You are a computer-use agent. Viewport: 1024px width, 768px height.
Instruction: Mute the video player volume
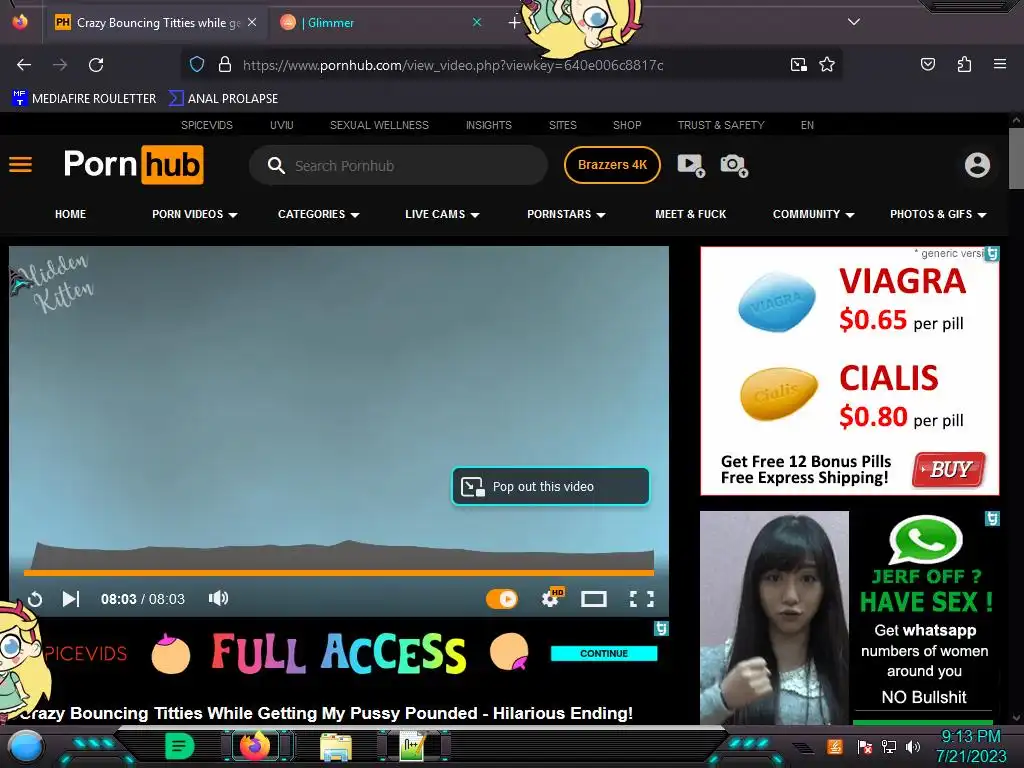pyautogui.click(x=218, y=598)
